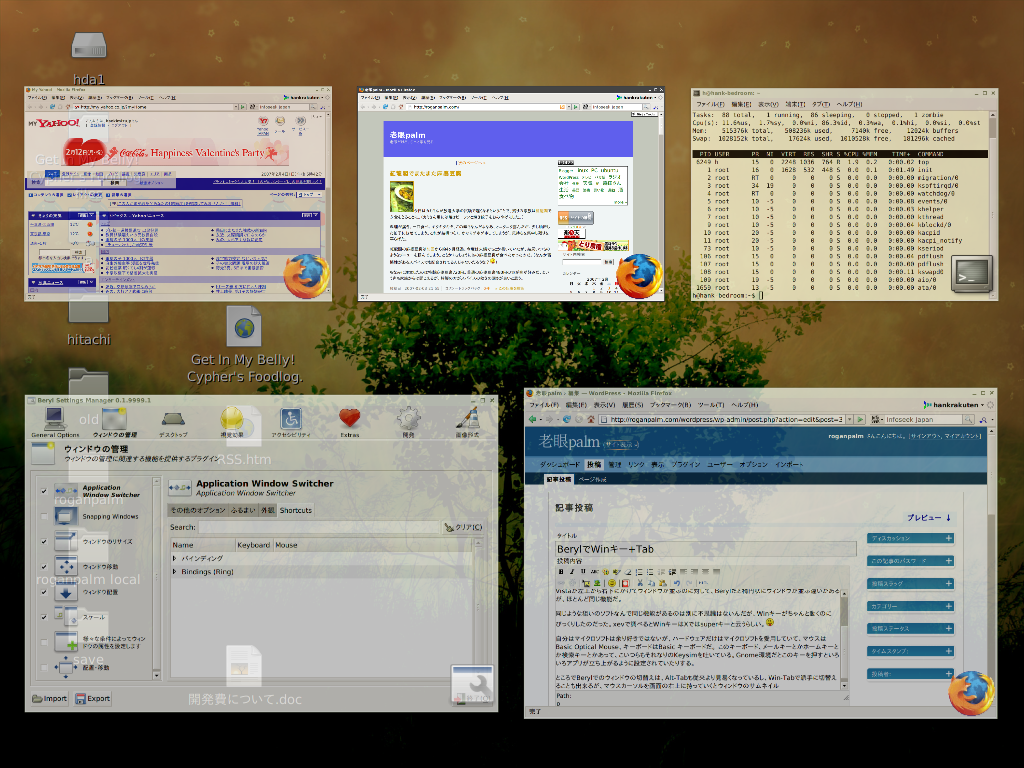Switch to the その他のオプション tab
Viewport: 1024px width, 768px height.
pyautogui.click(x=198, y=510)
